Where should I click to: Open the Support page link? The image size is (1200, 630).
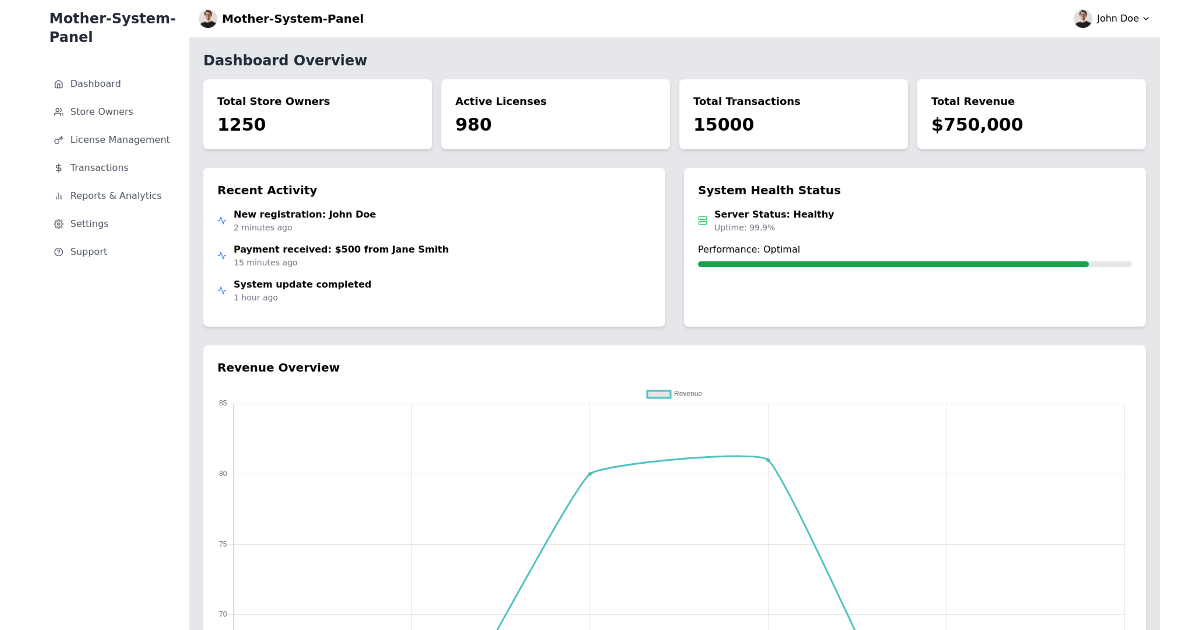click(x=90, y=252)
